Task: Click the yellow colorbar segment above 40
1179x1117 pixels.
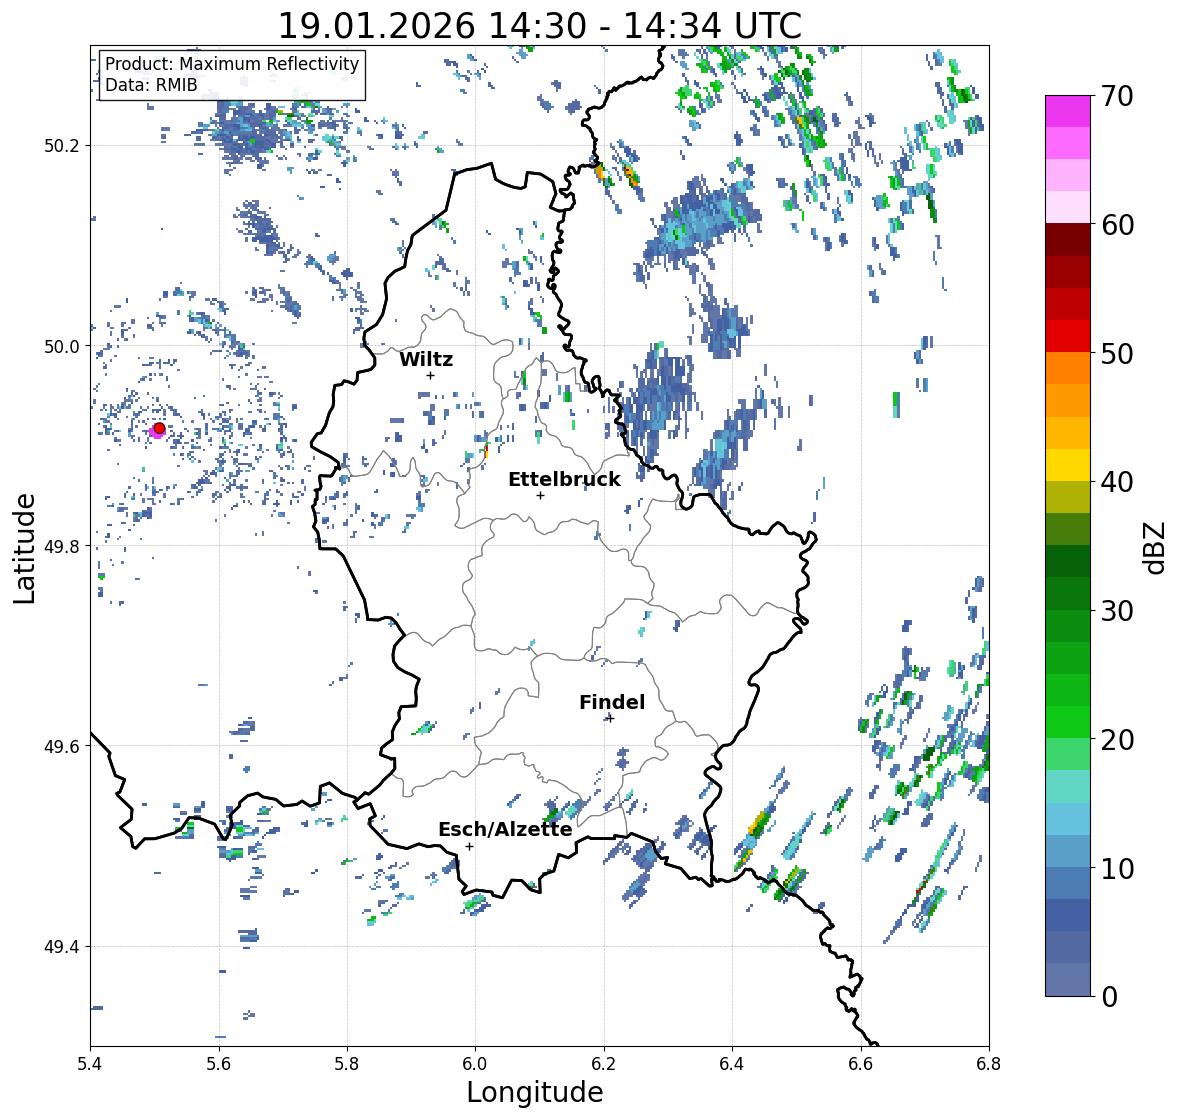Action: pos(1068,465)
